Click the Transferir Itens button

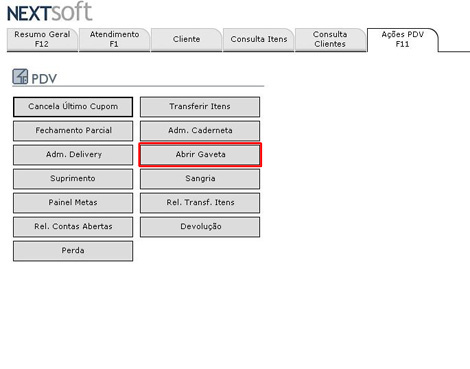(x=200, y=107)
